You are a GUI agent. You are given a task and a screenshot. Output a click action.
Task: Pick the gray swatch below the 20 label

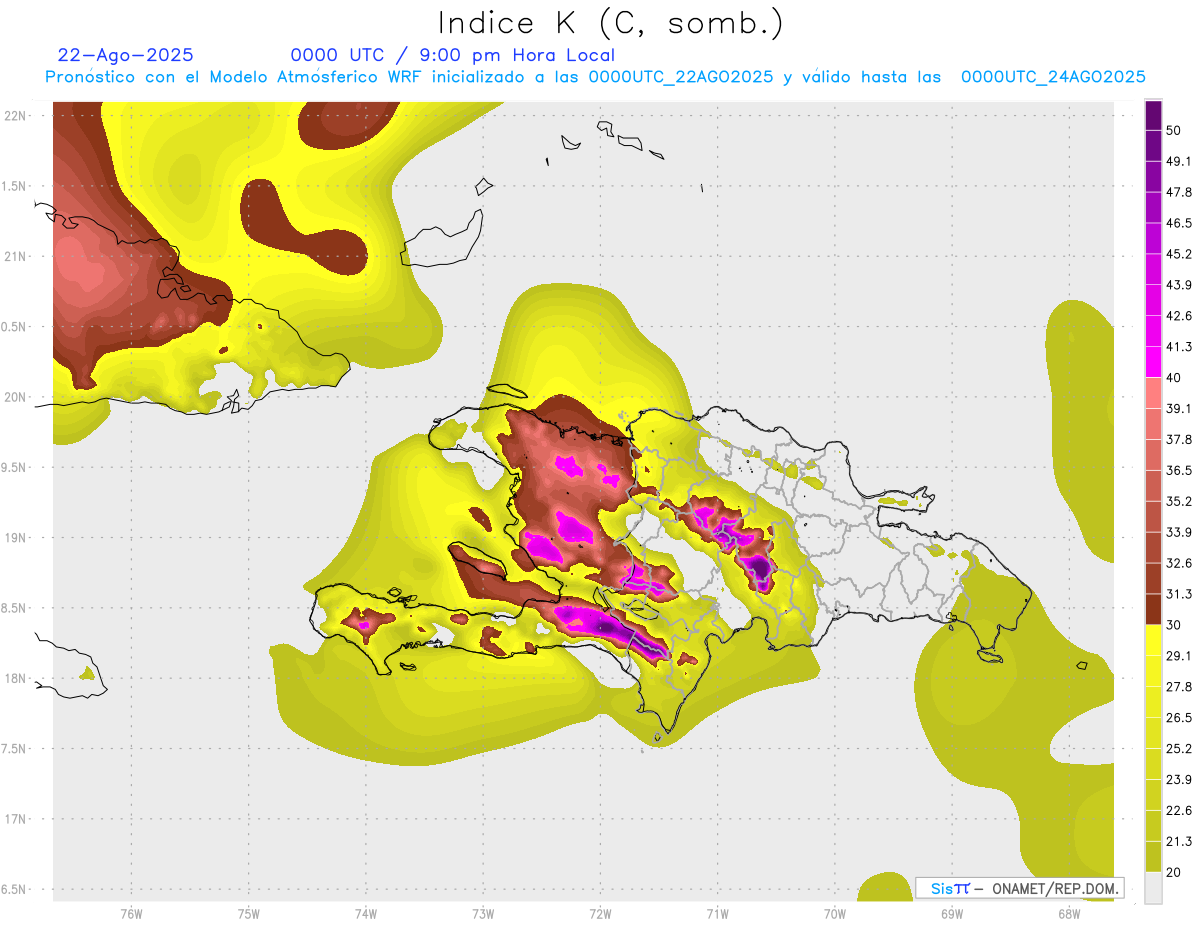pos(1153,888)
